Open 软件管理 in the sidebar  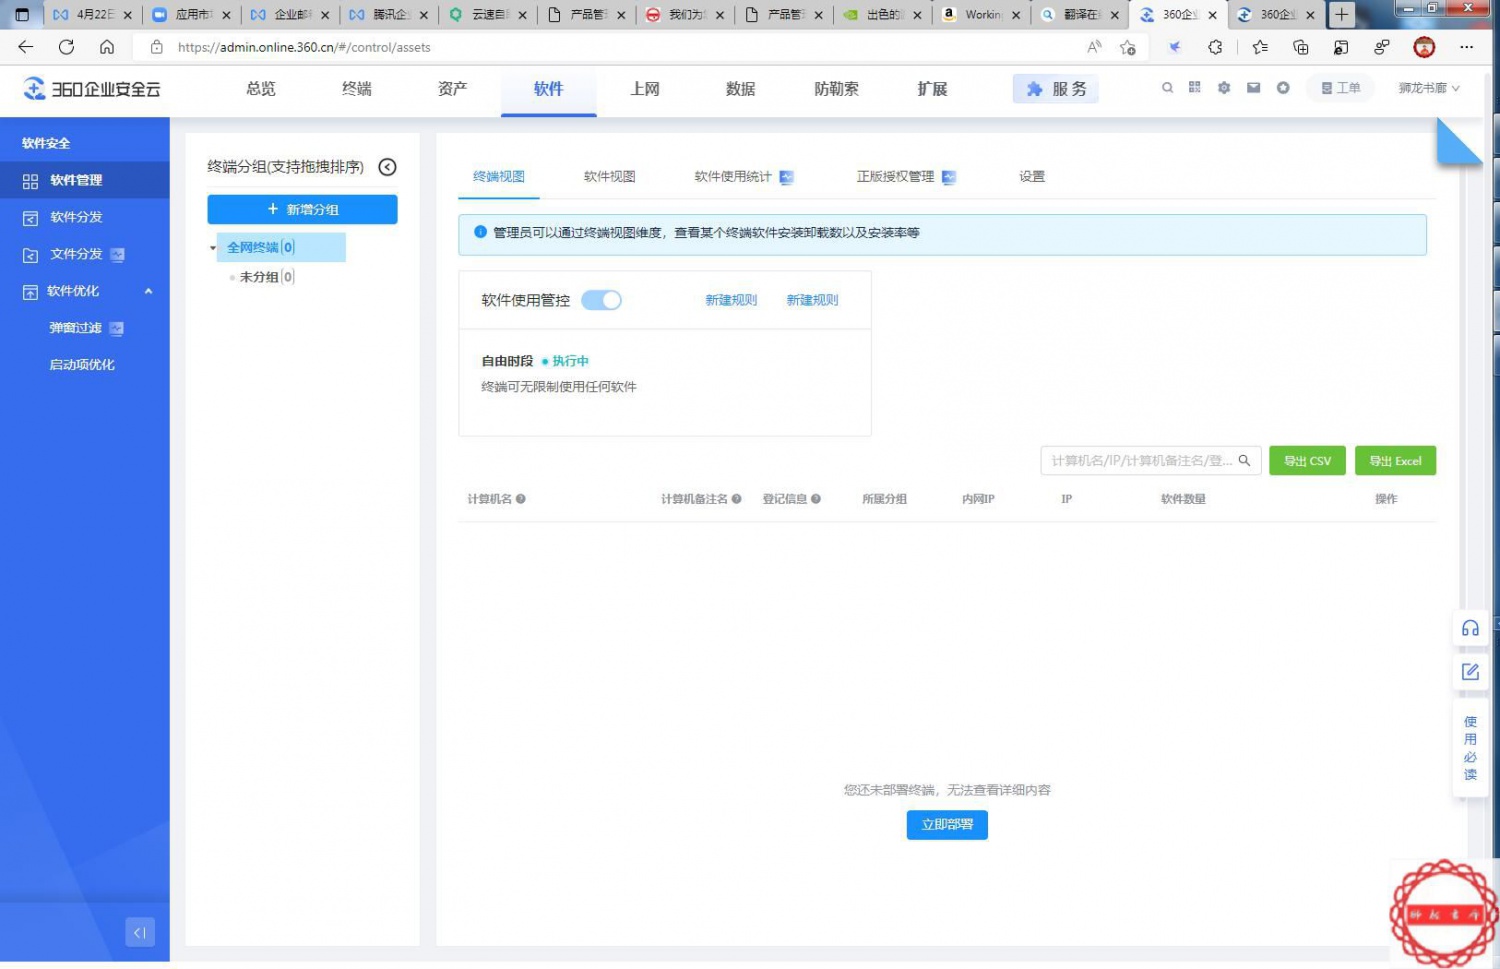84,180
